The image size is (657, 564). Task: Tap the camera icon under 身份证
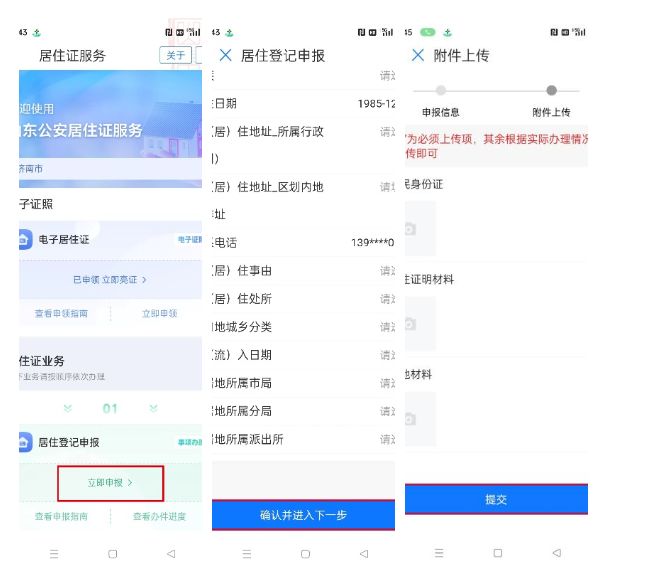420,229
